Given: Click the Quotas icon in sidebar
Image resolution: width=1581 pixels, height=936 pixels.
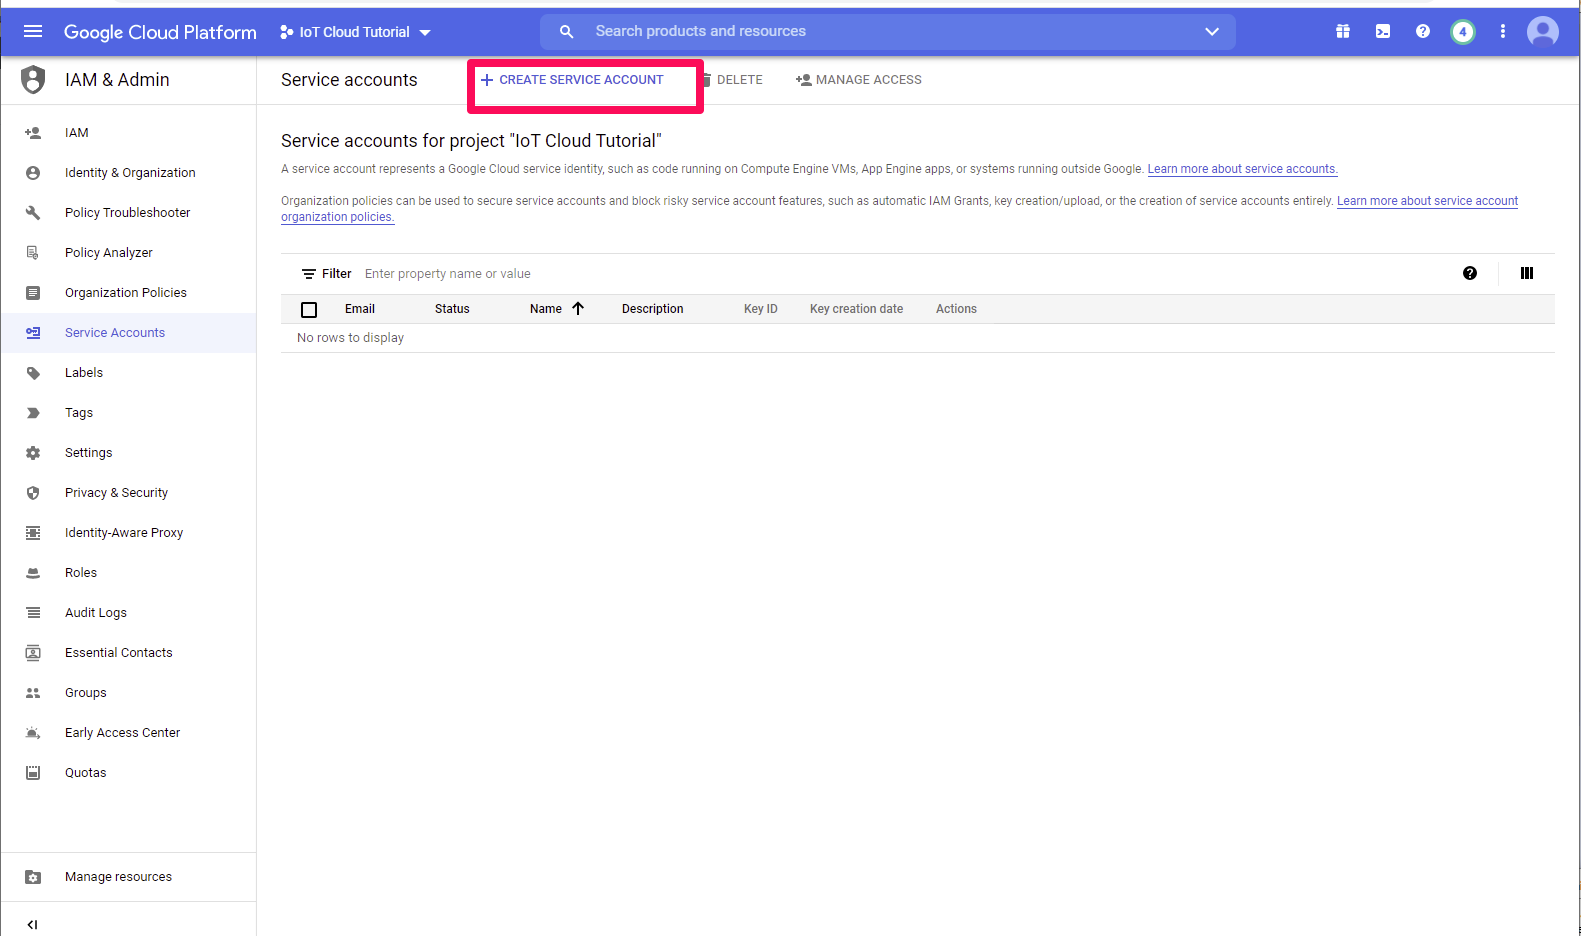Looking at the screenshot, I should click(x=33, y=773).
